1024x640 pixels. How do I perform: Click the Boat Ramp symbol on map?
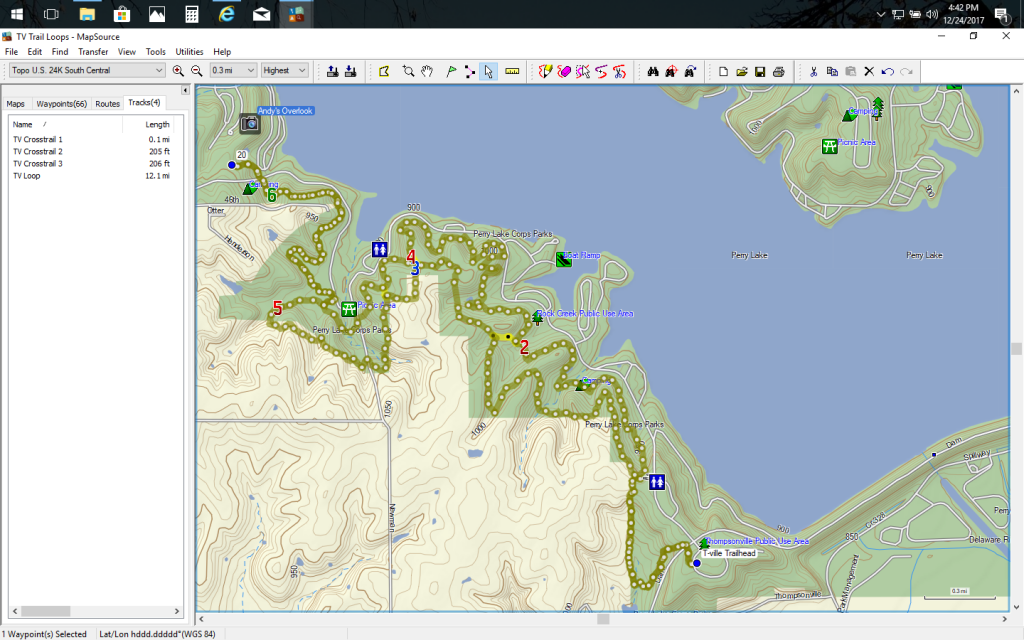pyautogui.click(x=564, y=259)
